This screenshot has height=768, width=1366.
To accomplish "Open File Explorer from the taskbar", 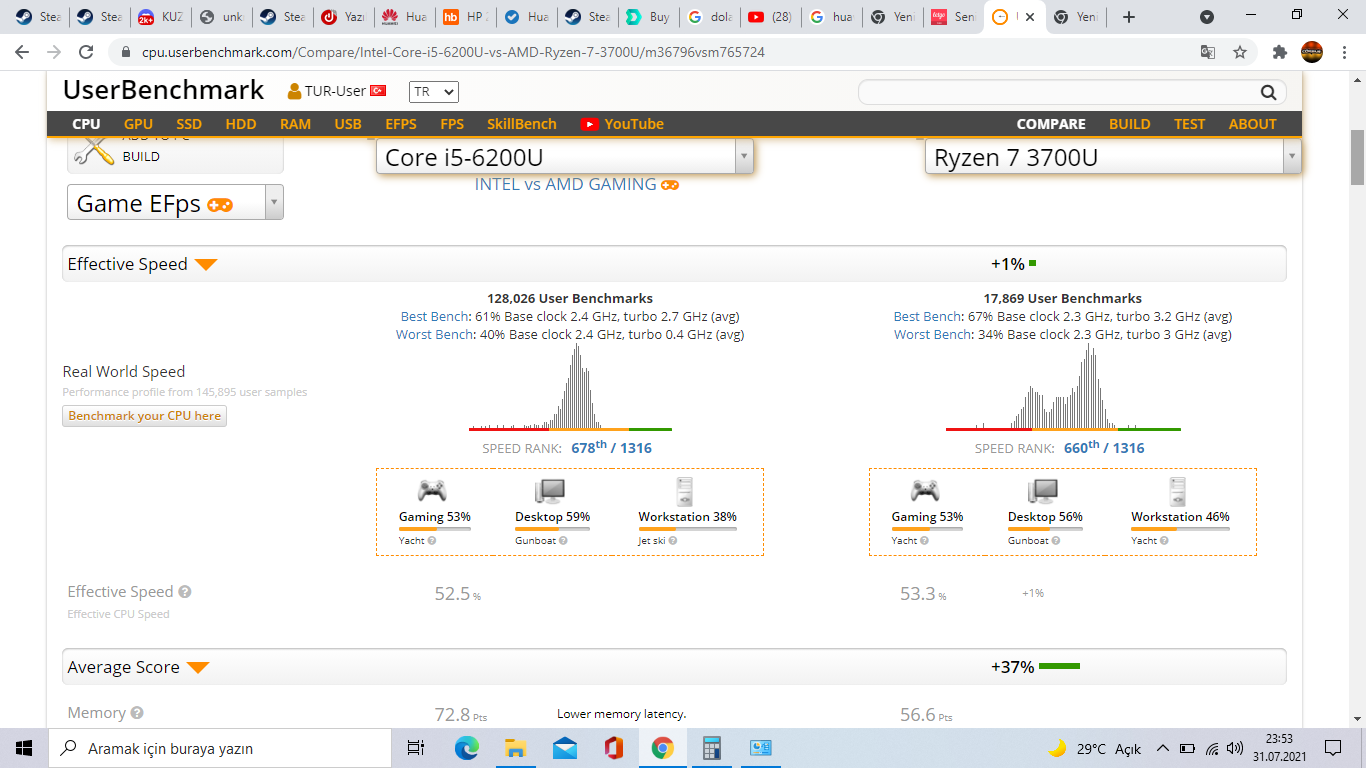I will tap(516, 748).
